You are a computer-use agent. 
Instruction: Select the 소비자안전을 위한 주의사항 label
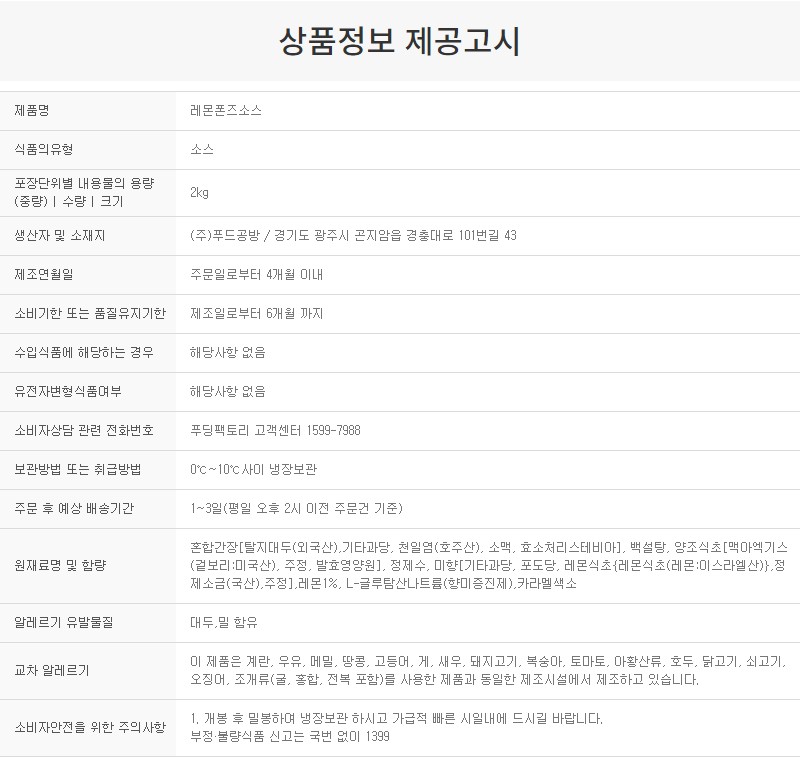click(x=90, y=727)
